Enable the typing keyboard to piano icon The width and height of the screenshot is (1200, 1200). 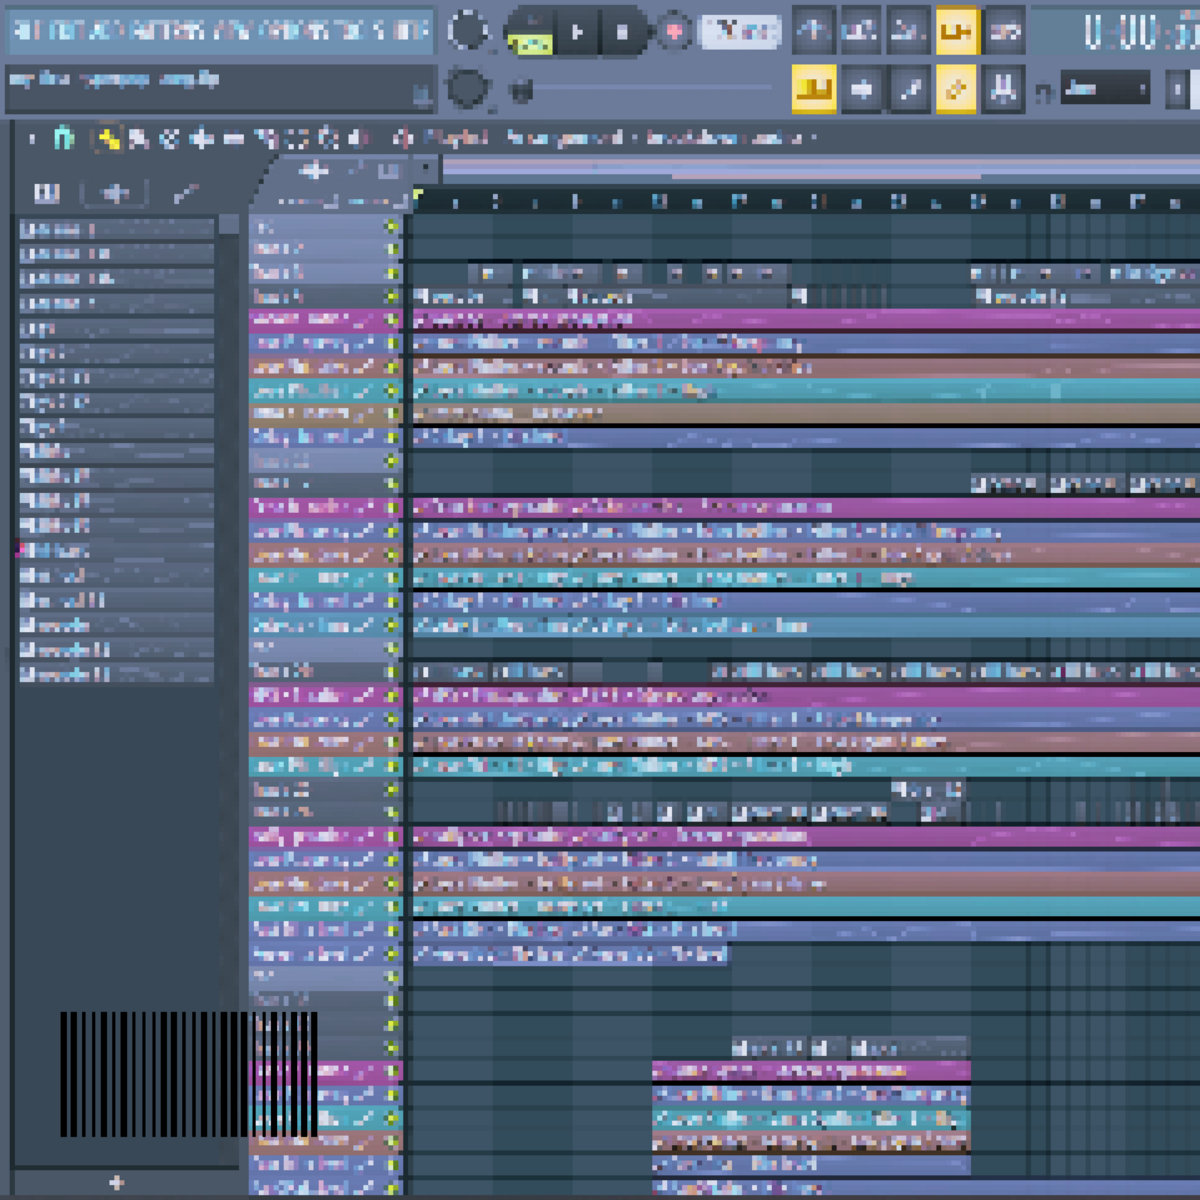click(x=814, y=90)
